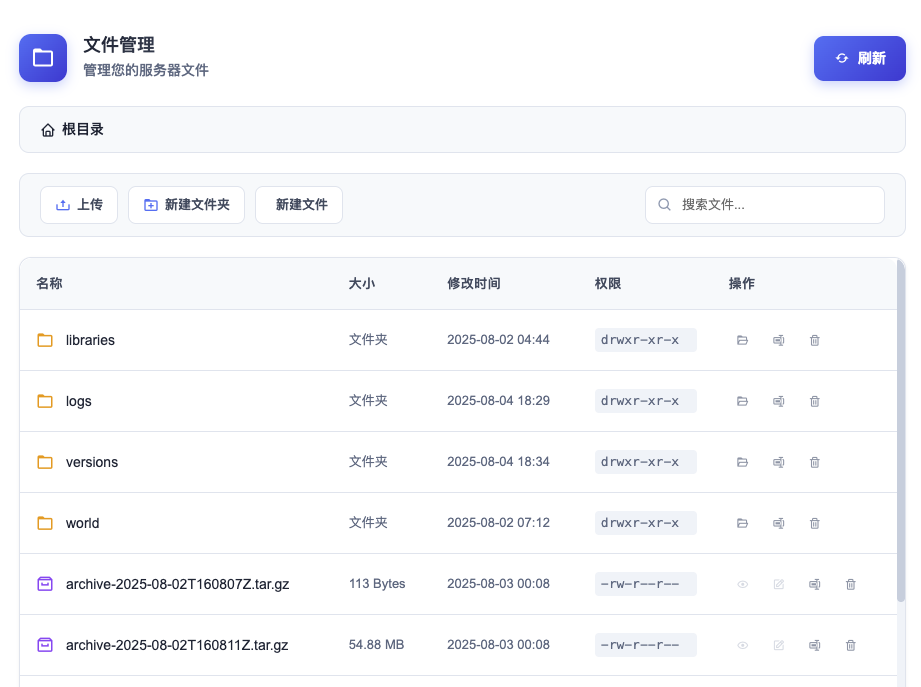Open the libraries folder via its open icon

coord(742,340)
